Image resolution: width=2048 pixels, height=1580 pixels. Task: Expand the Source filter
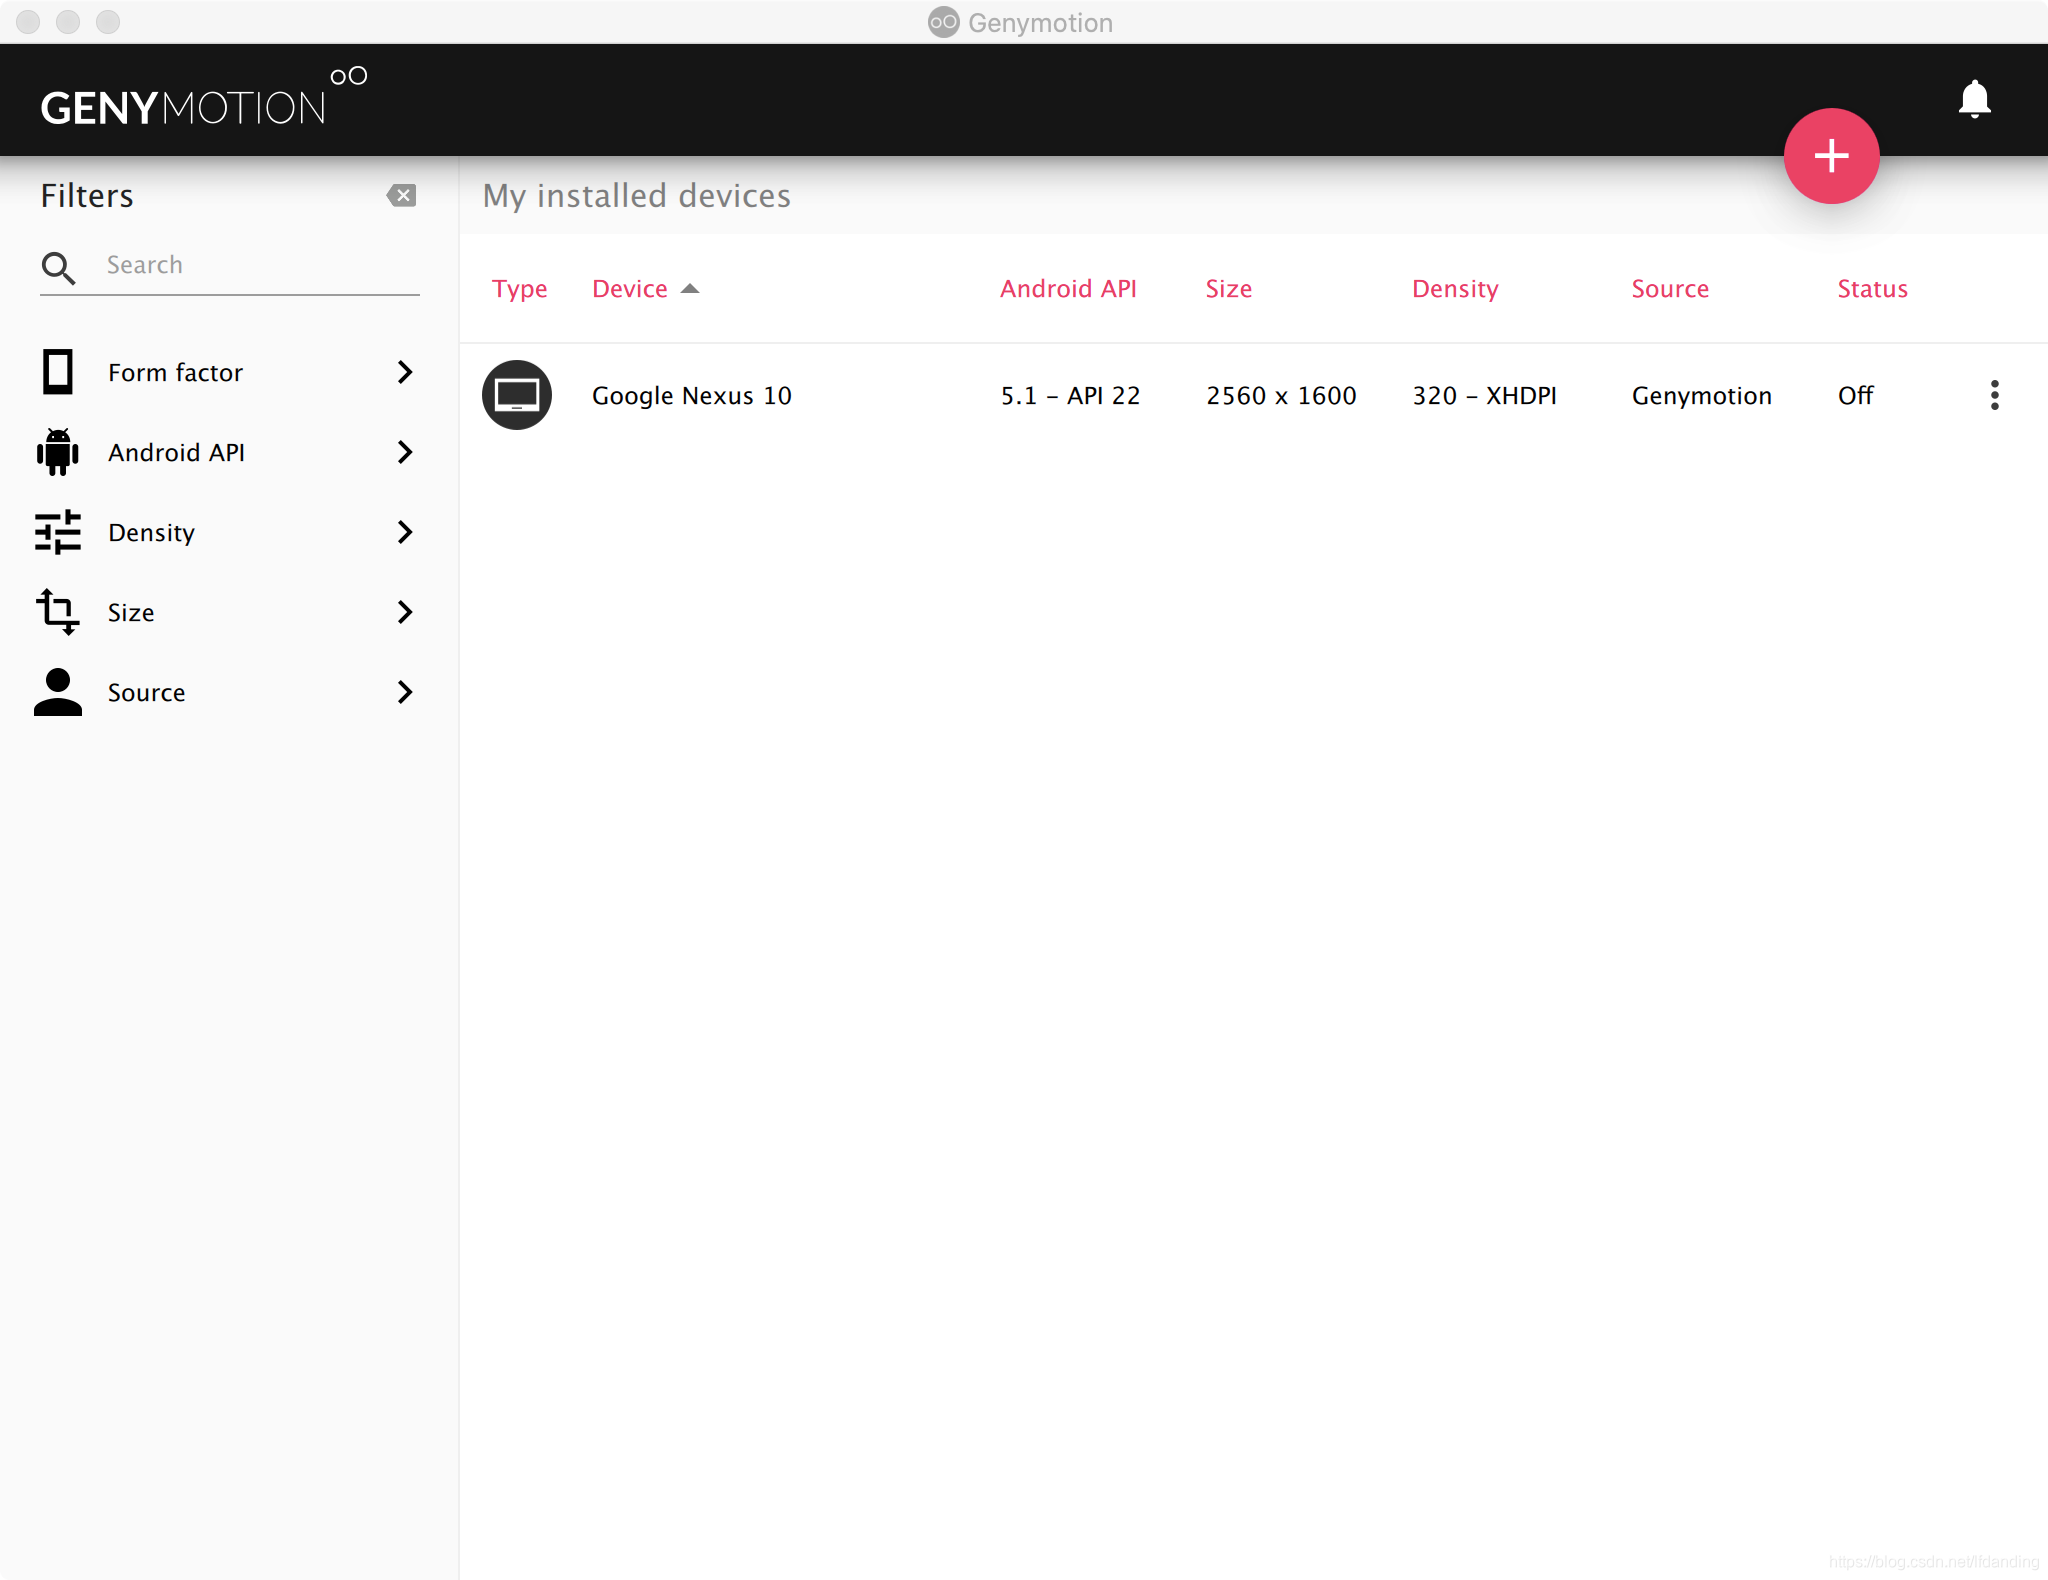(x=404, y=692)
